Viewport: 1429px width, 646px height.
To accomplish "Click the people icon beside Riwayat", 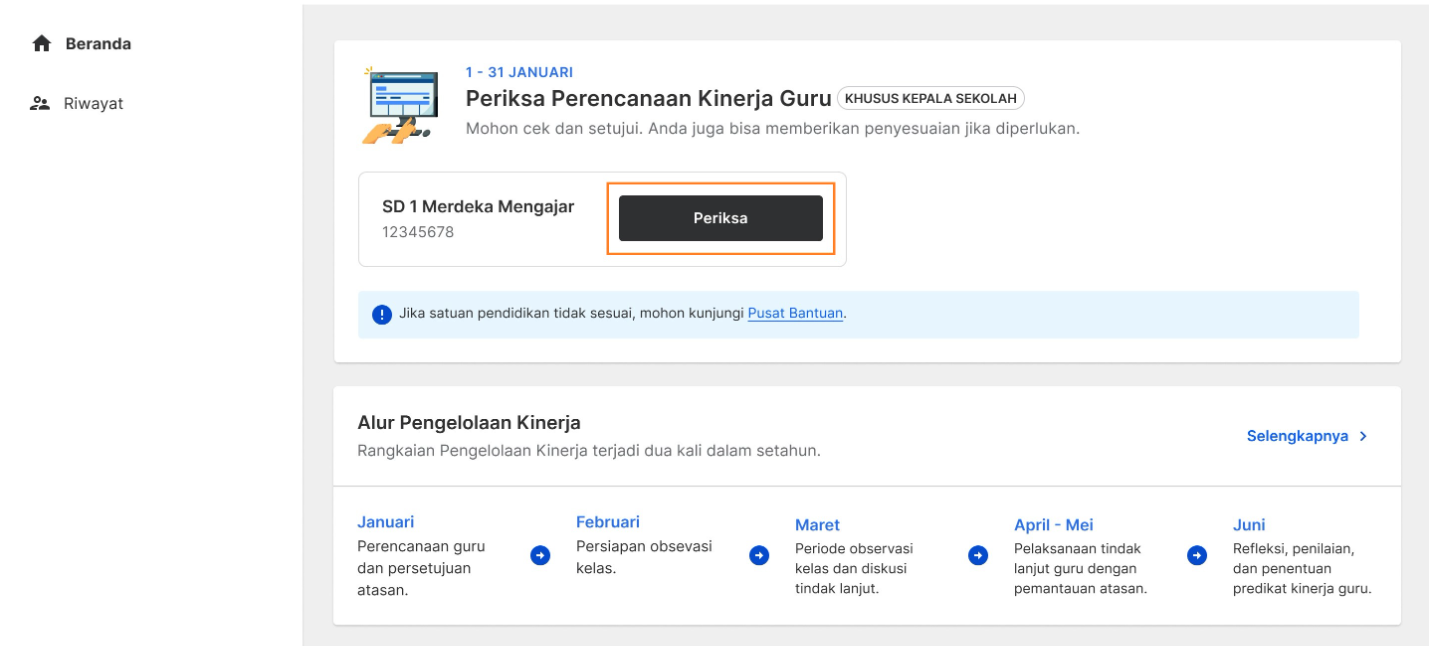I will click(x=41, y=103).
